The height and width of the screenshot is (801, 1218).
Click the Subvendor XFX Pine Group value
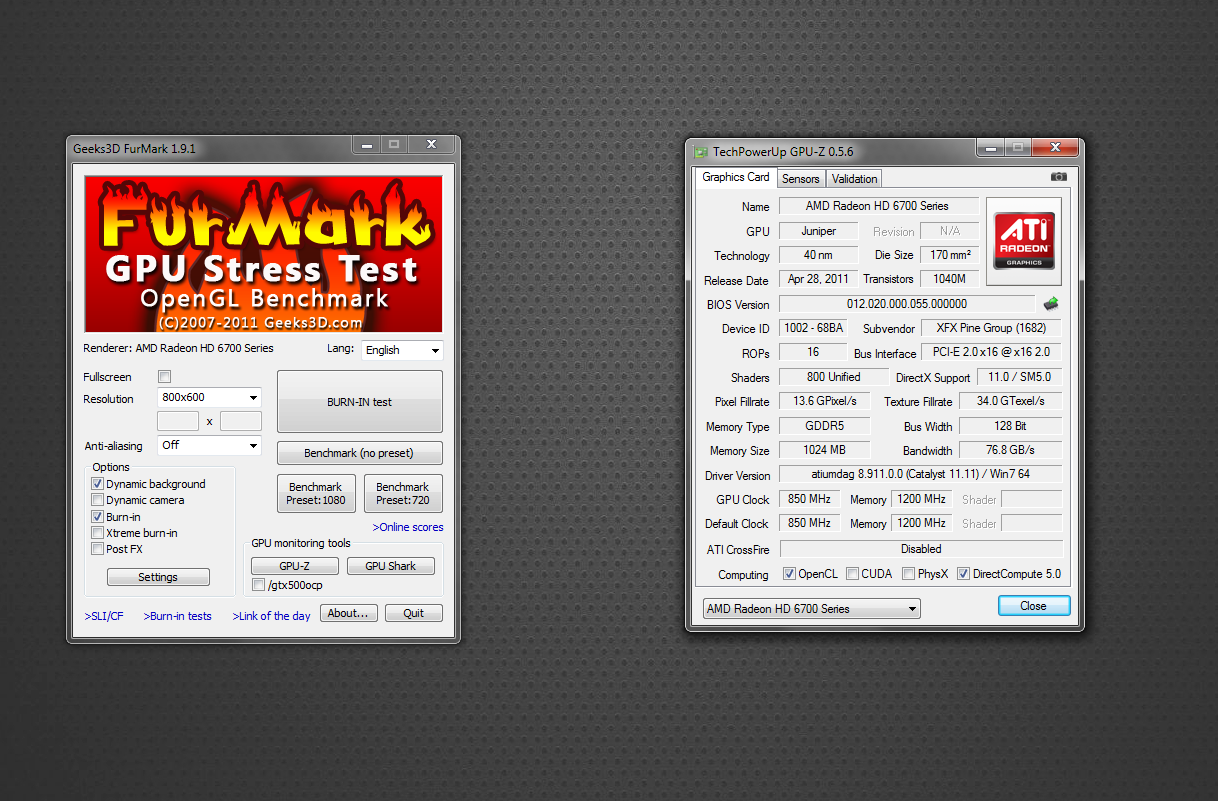coord(990,328)
